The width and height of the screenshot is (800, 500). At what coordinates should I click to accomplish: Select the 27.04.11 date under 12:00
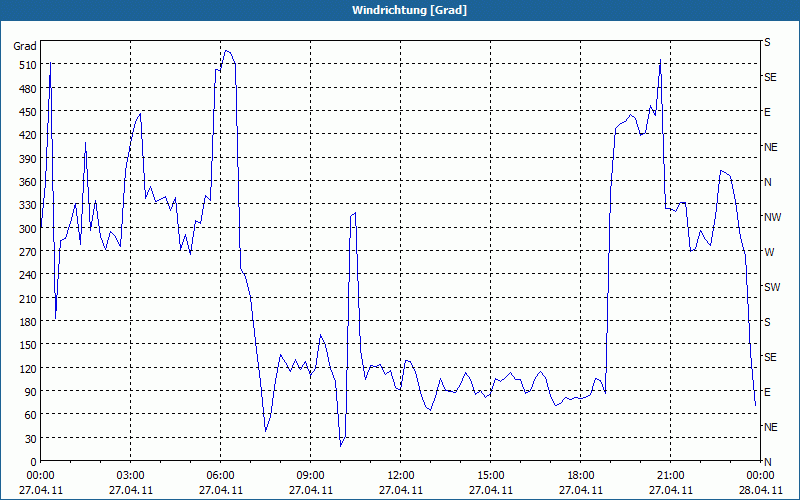pos(401,490)
